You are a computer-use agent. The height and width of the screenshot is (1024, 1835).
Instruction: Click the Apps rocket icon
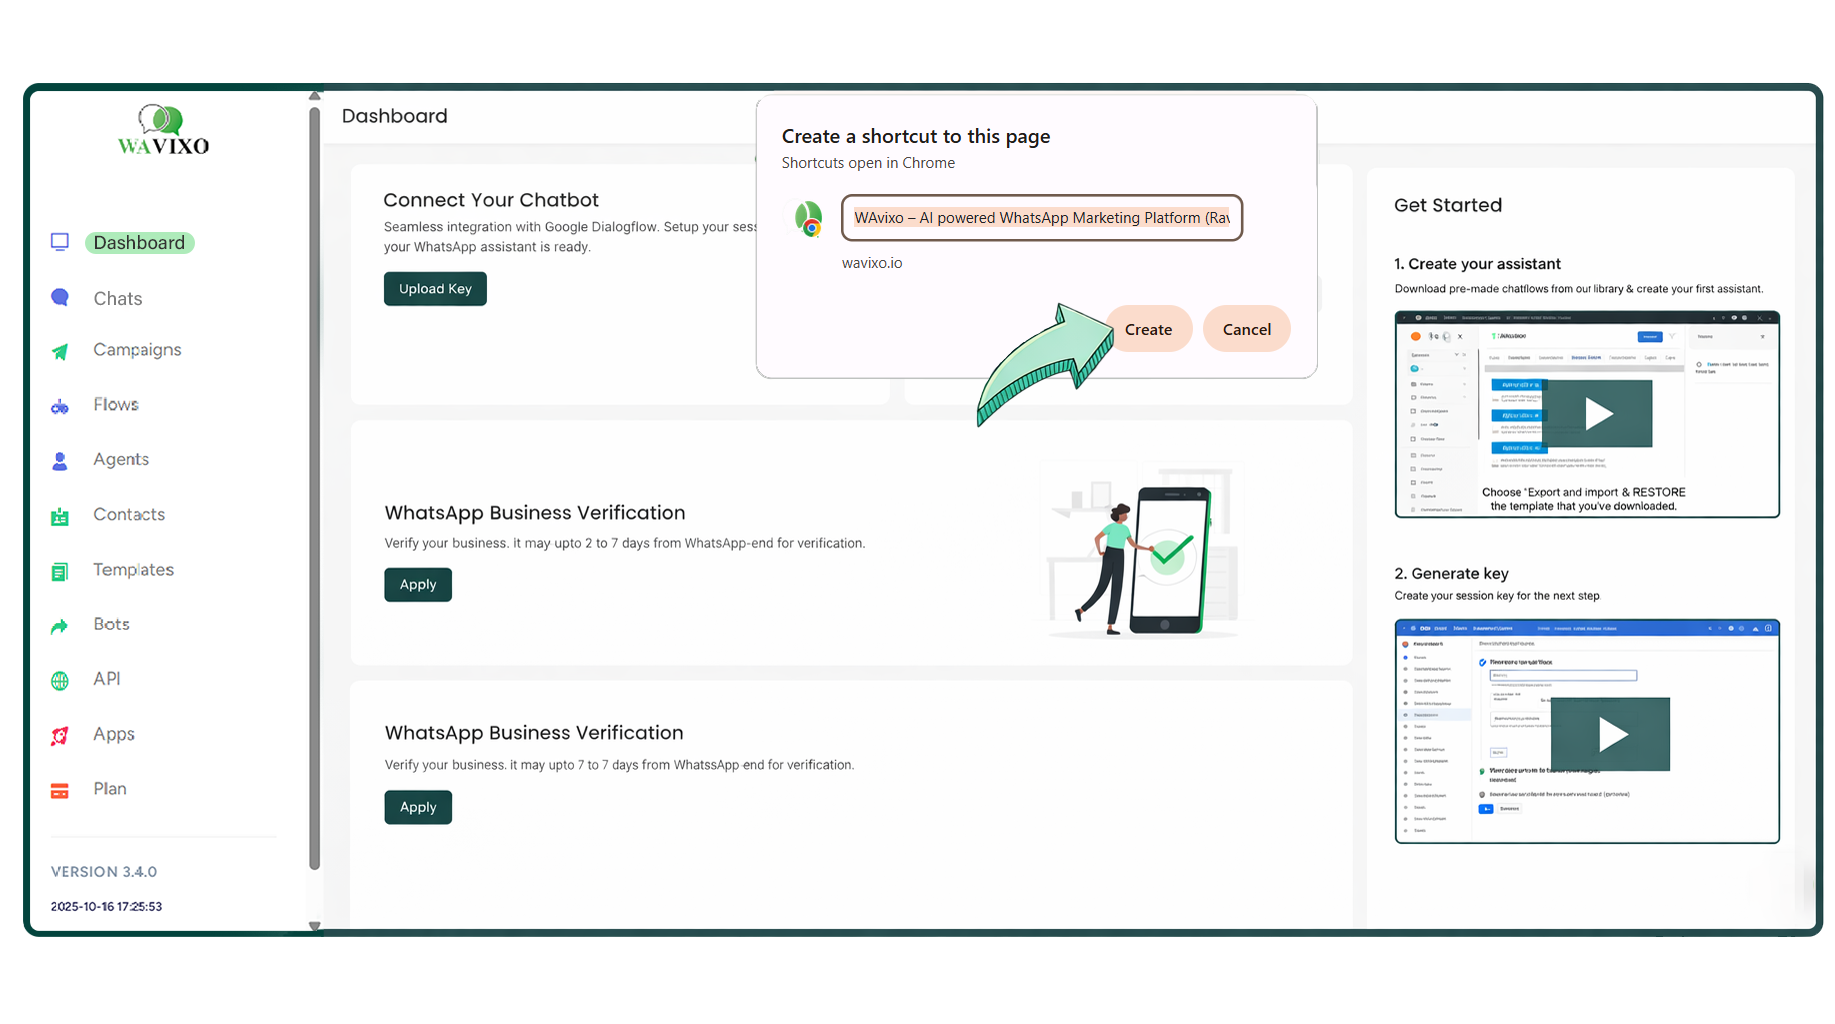60,735
